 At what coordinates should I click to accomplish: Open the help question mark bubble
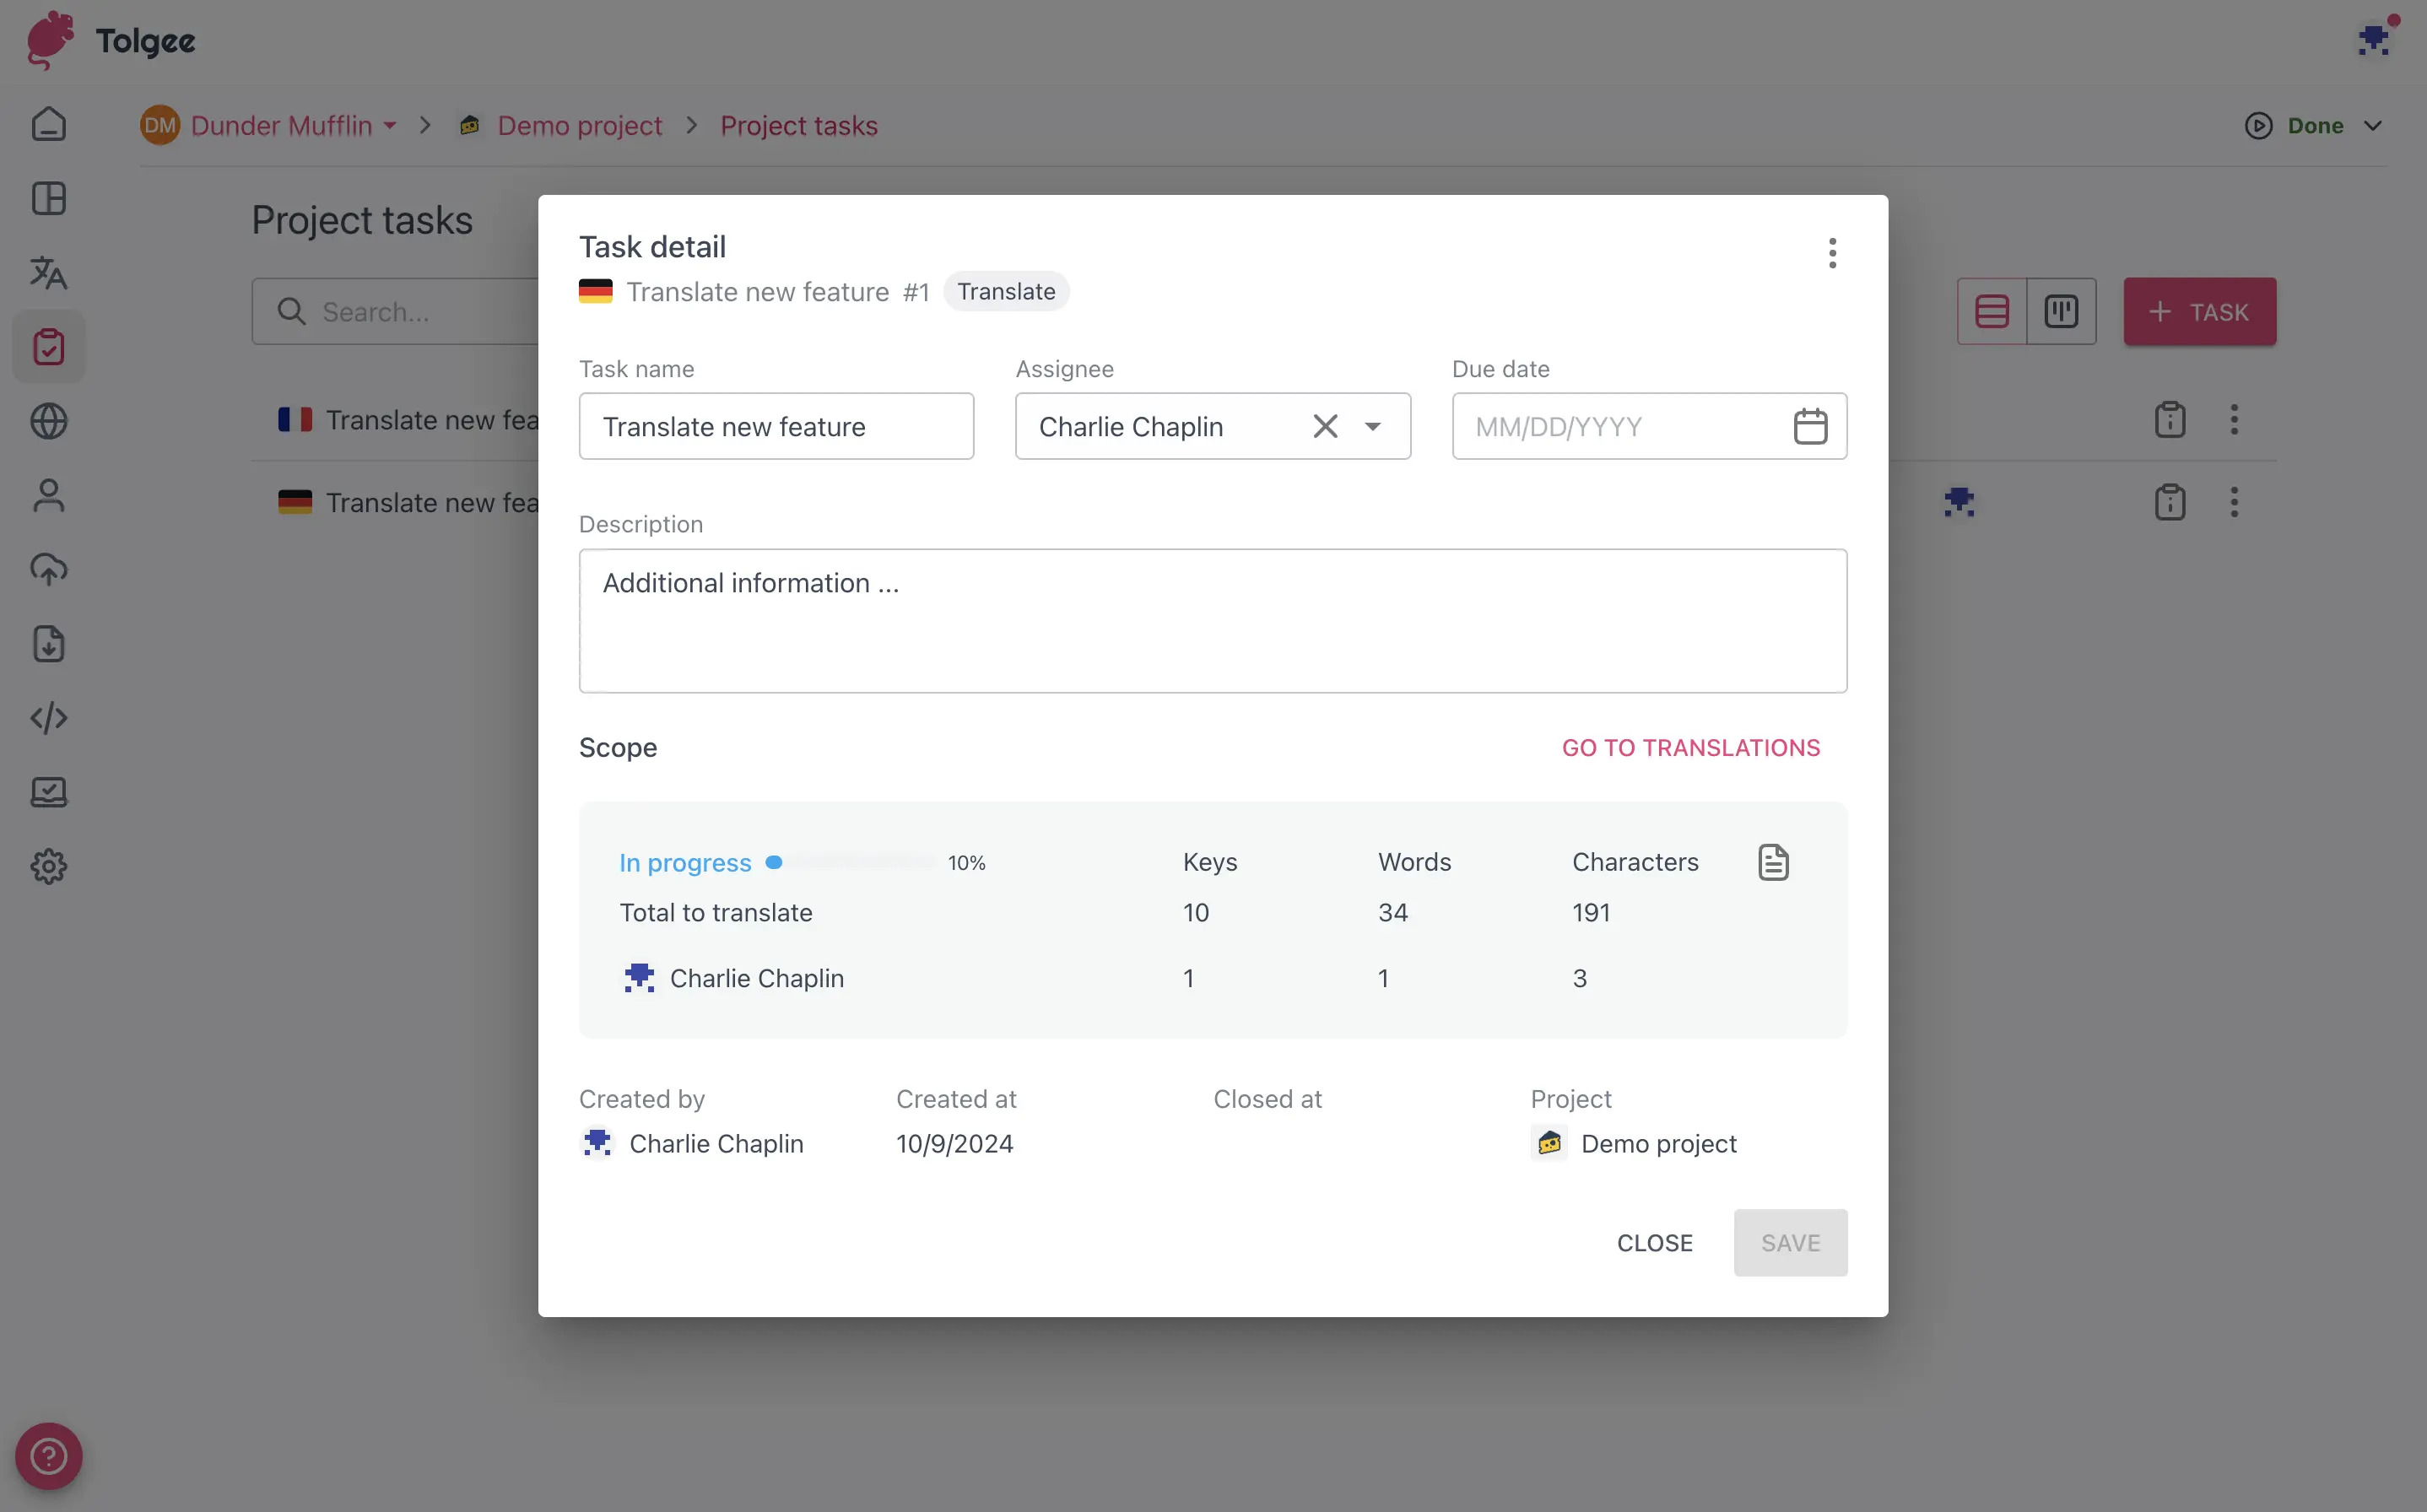(x=48, y=1456)
